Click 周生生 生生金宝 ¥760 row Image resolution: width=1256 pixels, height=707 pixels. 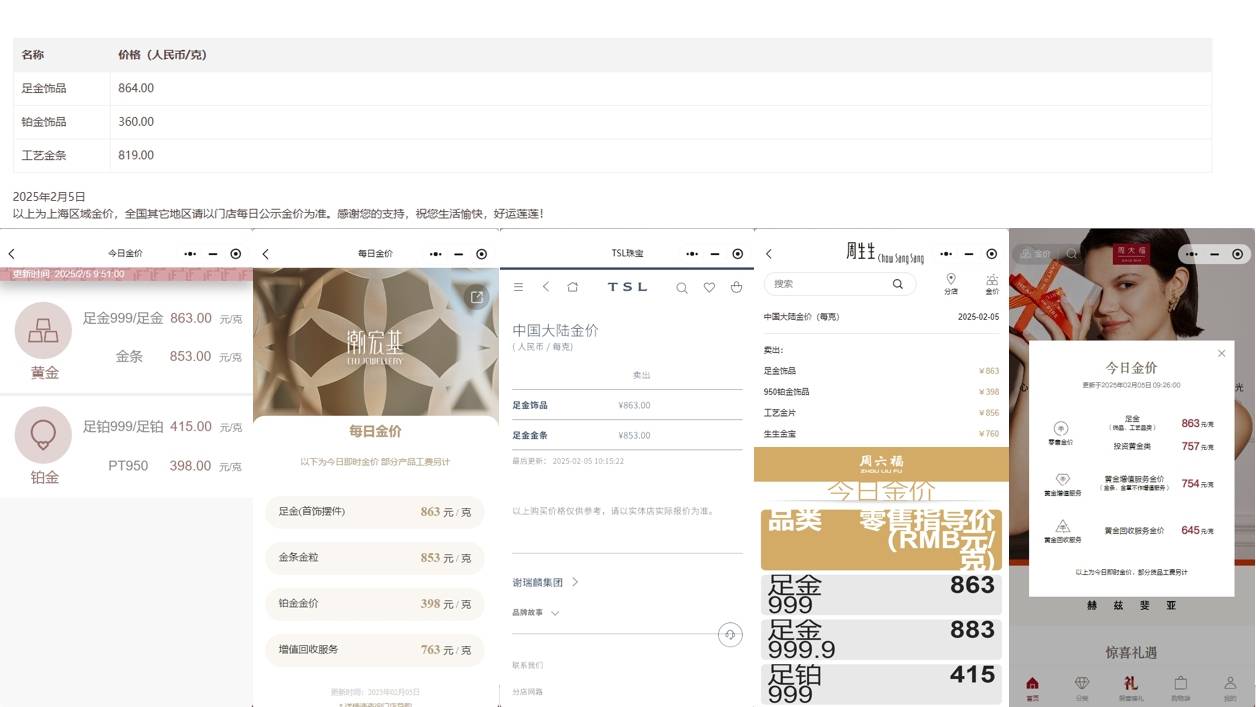(x=881, y=434)
